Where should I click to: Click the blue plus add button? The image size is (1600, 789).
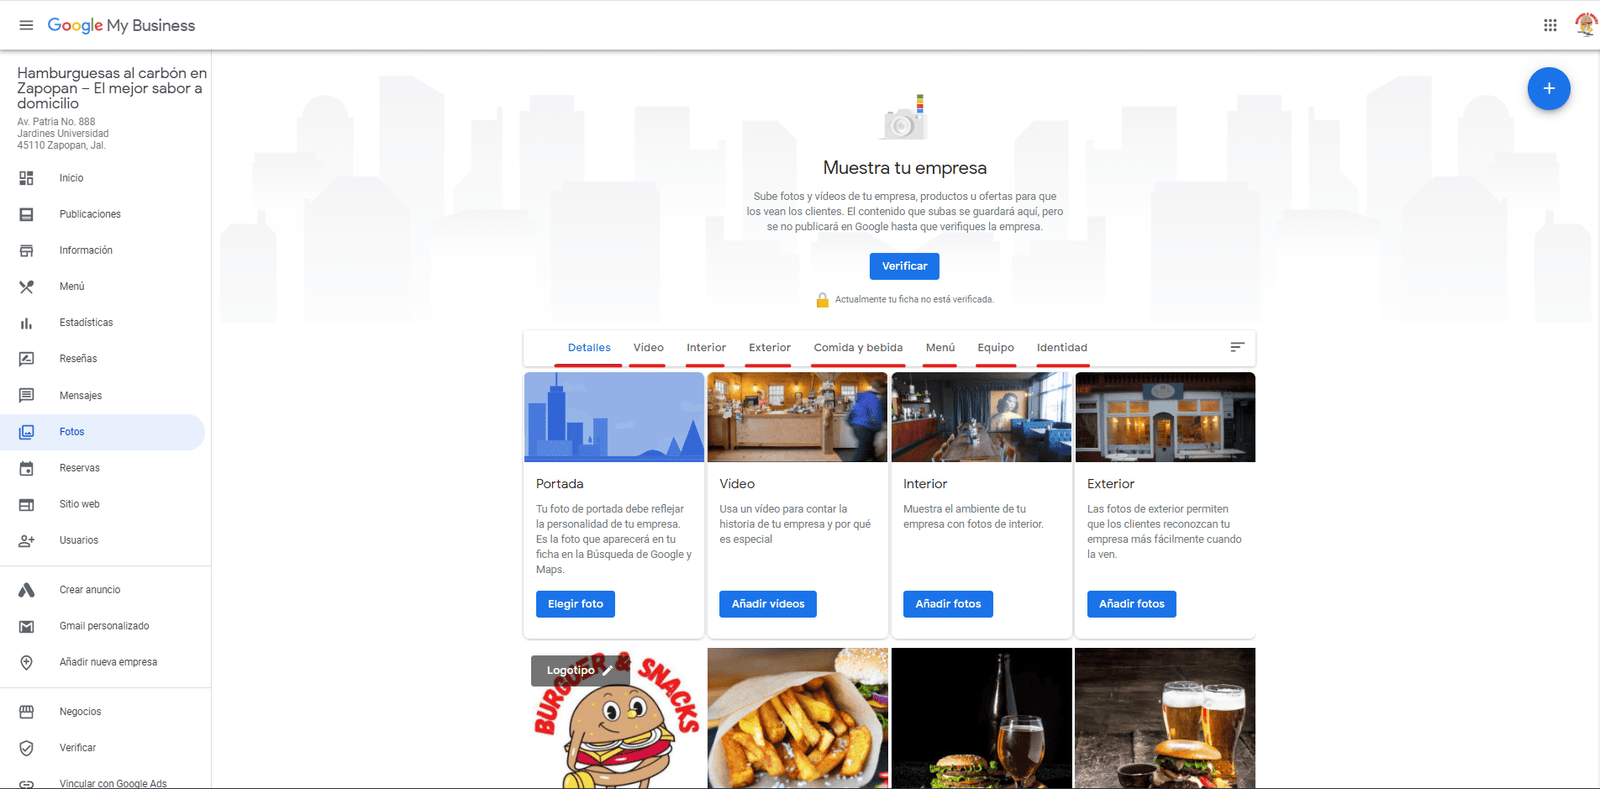point(1549,89)
